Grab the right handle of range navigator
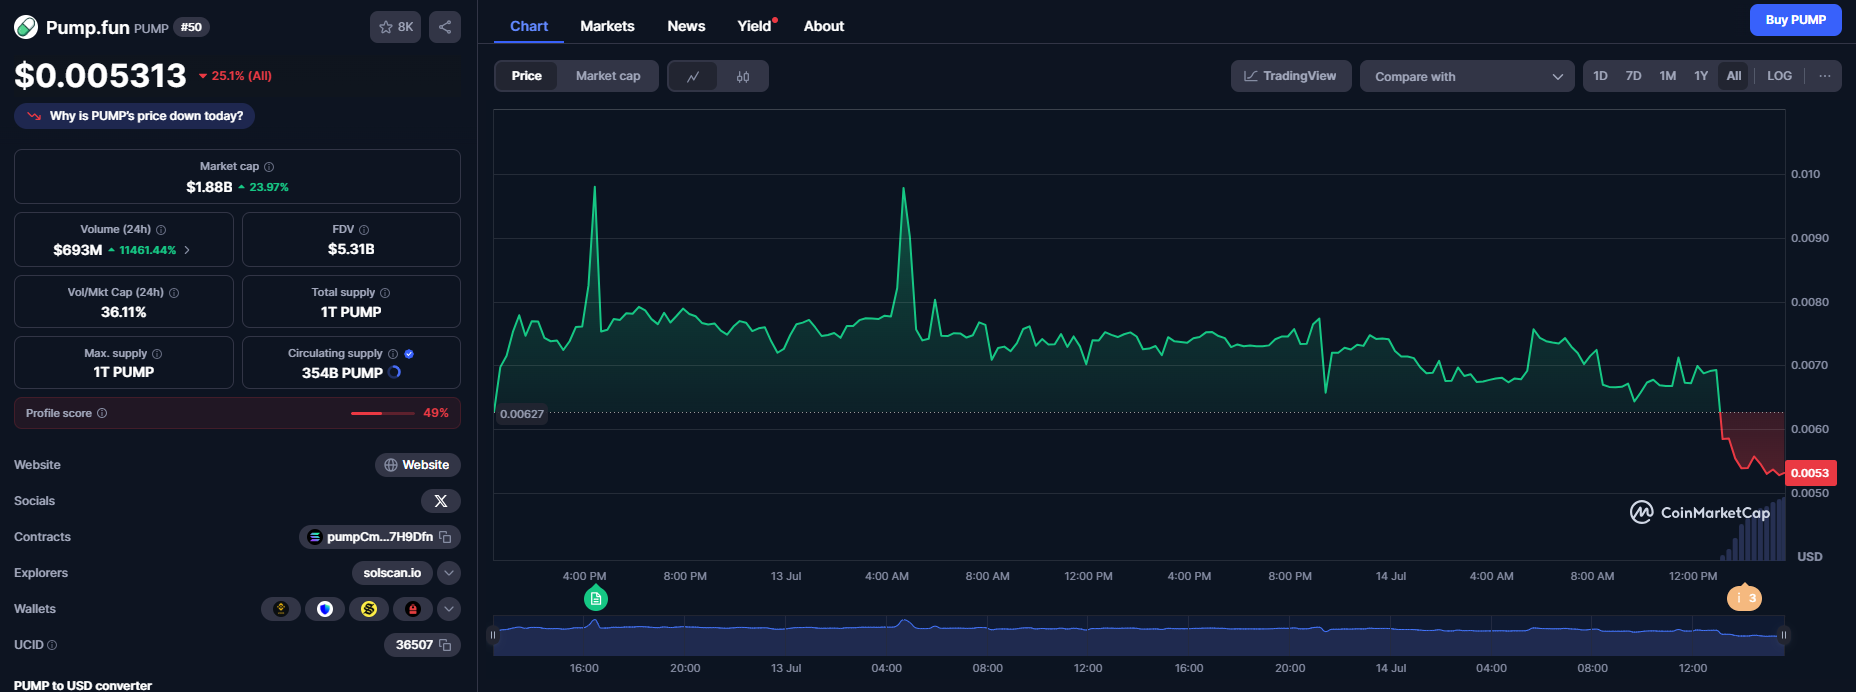Screen dimensions: 1856x692 pos(1784,635)
